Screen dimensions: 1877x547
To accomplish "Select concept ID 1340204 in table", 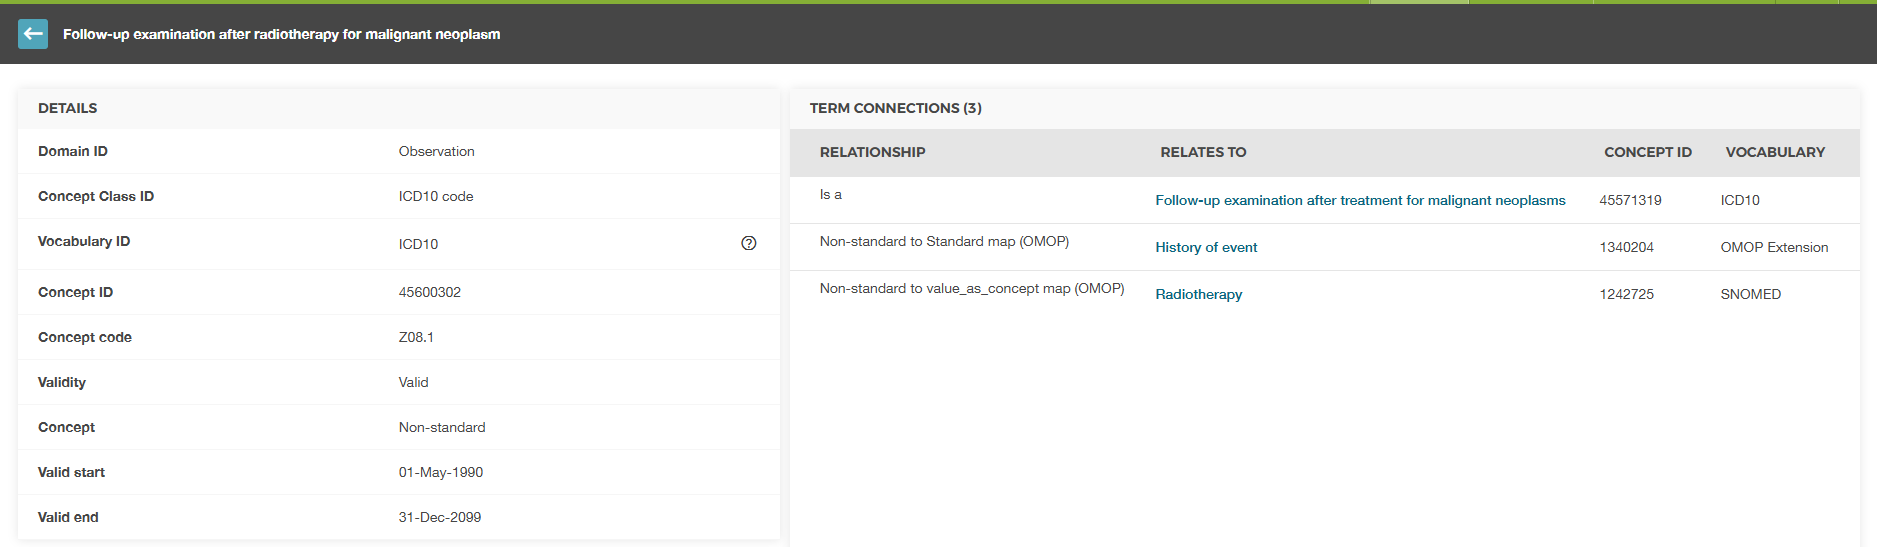I will coord(1626,247).
